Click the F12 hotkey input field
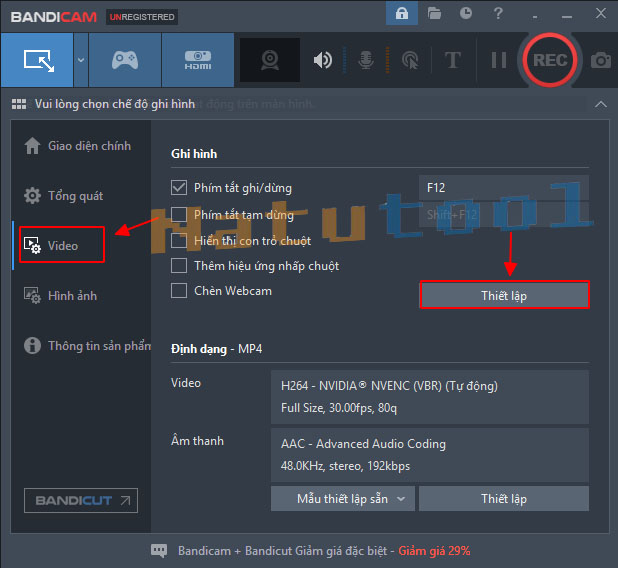 503,187
